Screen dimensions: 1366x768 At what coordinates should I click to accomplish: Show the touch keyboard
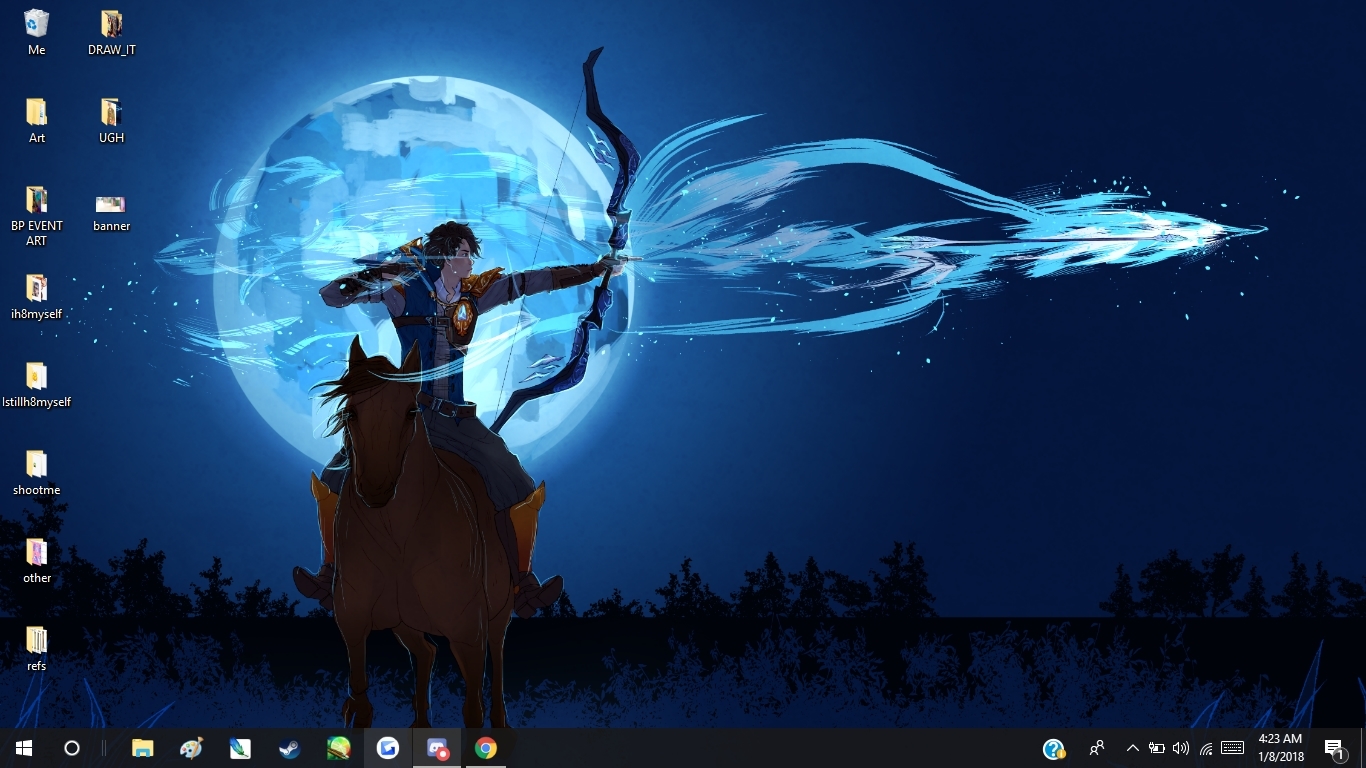pos(1232,748)
